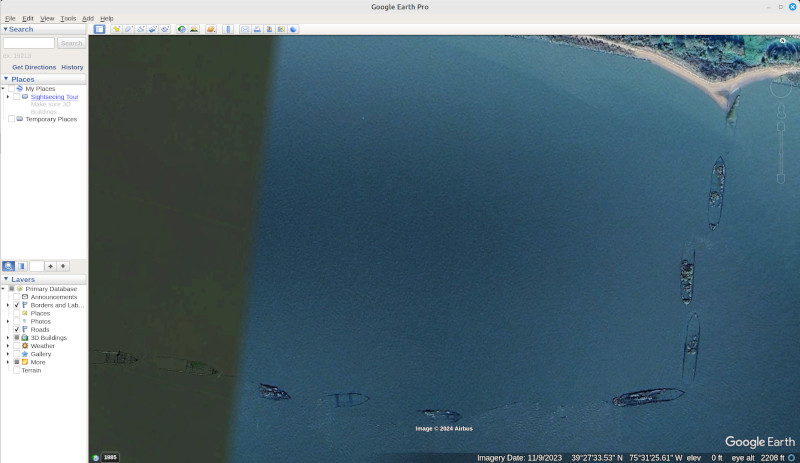Click the Get Directions link
The height and width of the screenshot is (463, 800).
pos(34,67)
